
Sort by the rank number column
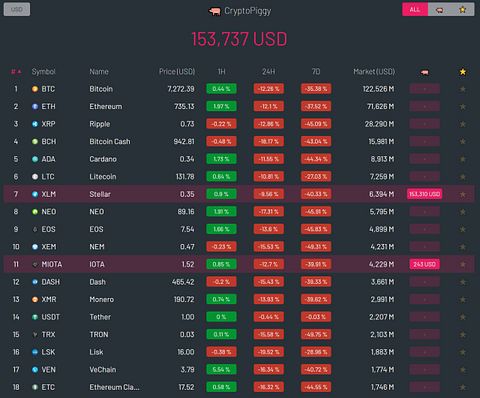point(16,72)
